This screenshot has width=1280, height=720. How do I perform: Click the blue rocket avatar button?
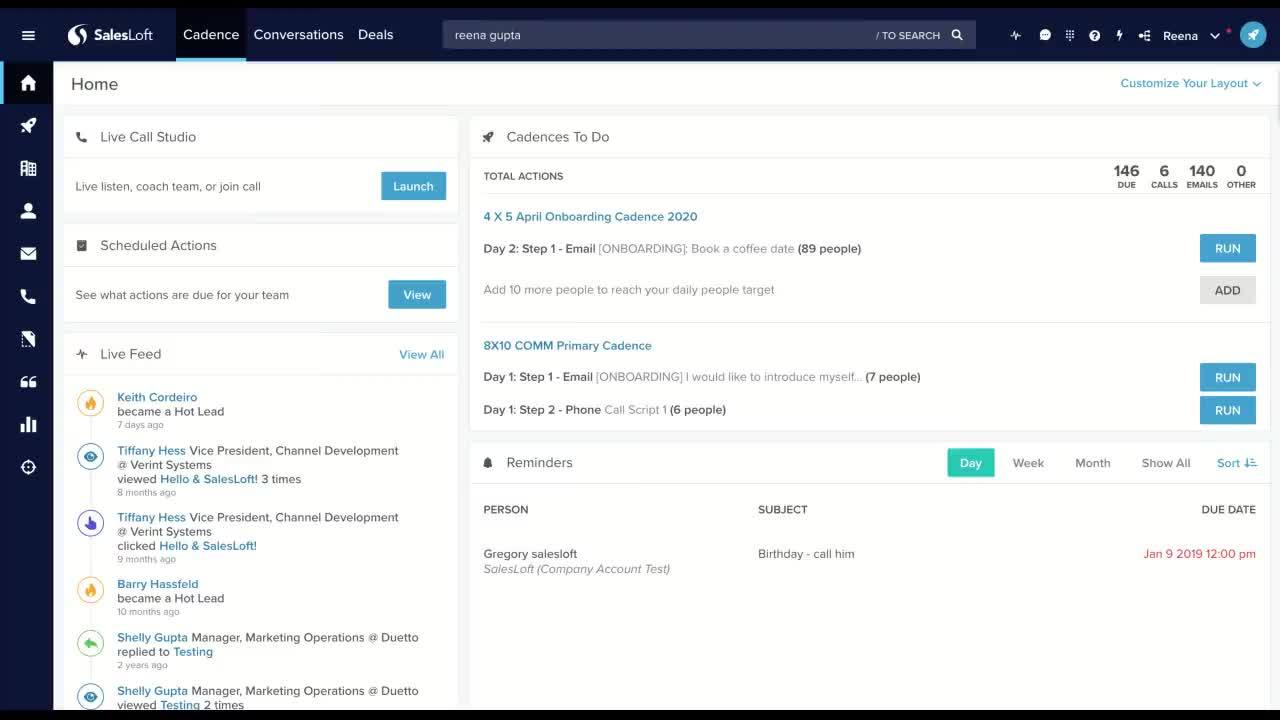(x=1253, y=35)
